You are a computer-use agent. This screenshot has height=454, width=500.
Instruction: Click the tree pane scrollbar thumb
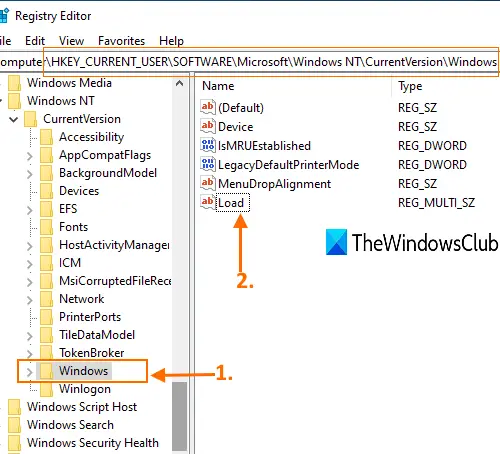[179, 417]
